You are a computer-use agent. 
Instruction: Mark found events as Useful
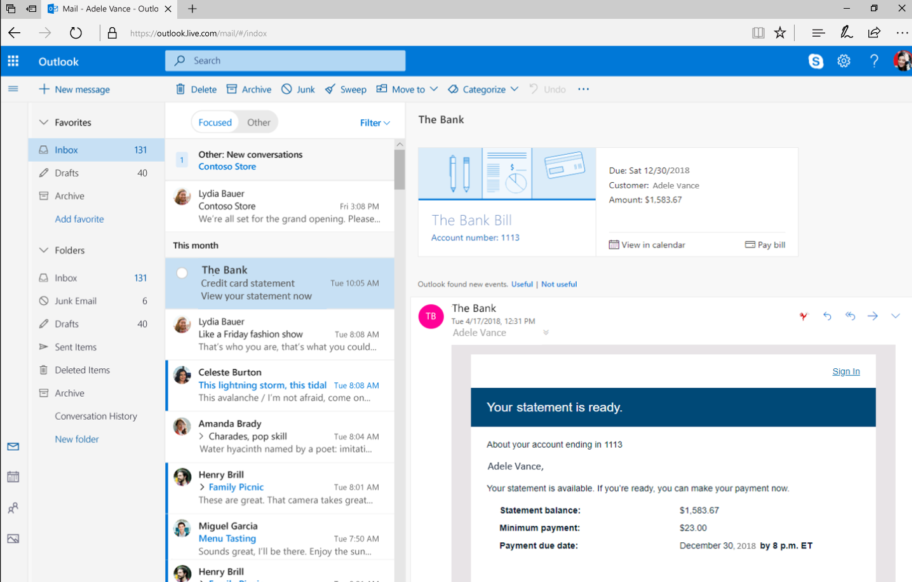[522, 284]
